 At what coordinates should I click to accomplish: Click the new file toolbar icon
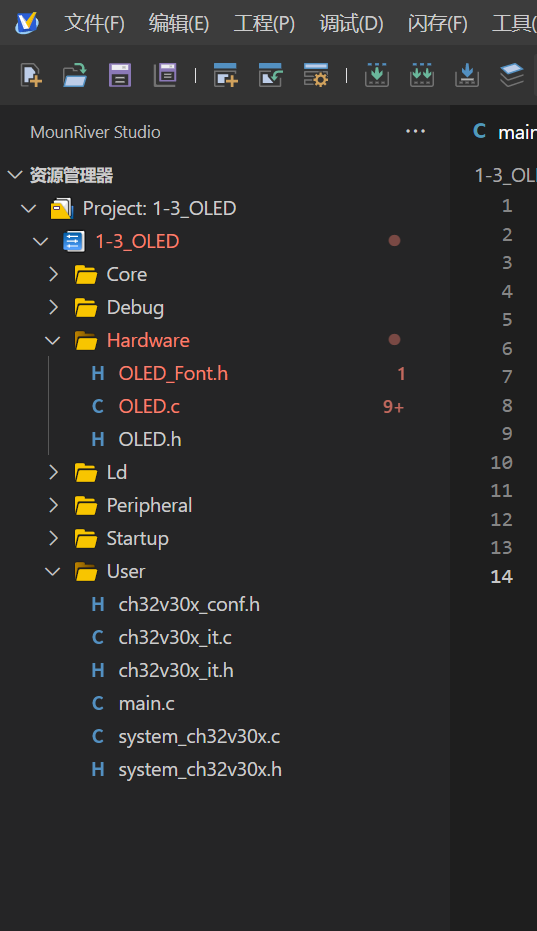point(31,75)
